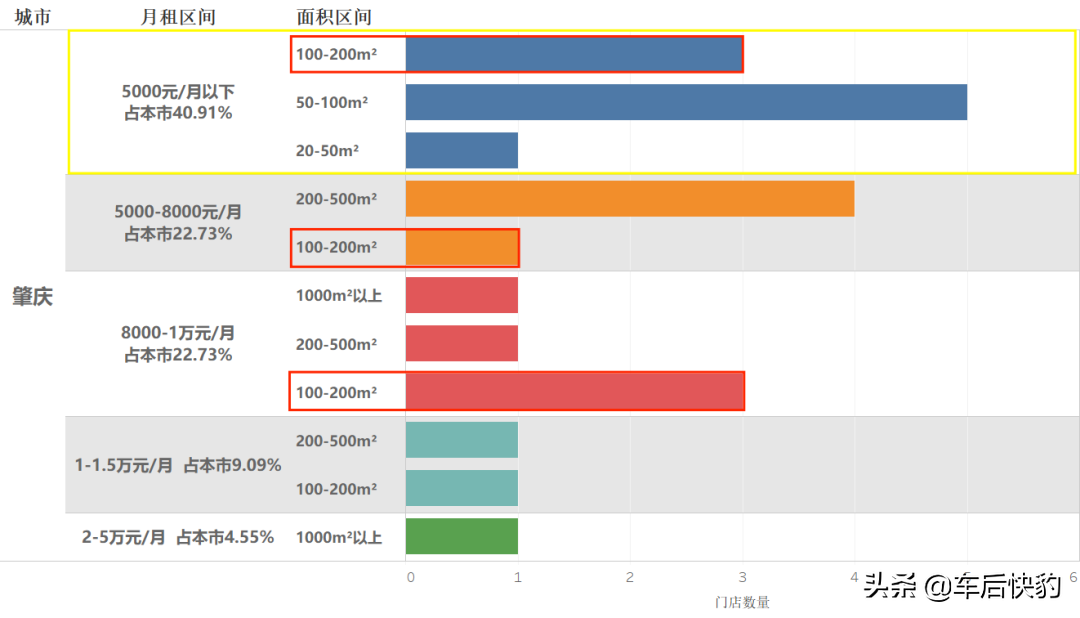
Task: Select "100-200m²" label in 1-1.5万元/月 group
Action: tap(336, 488)
